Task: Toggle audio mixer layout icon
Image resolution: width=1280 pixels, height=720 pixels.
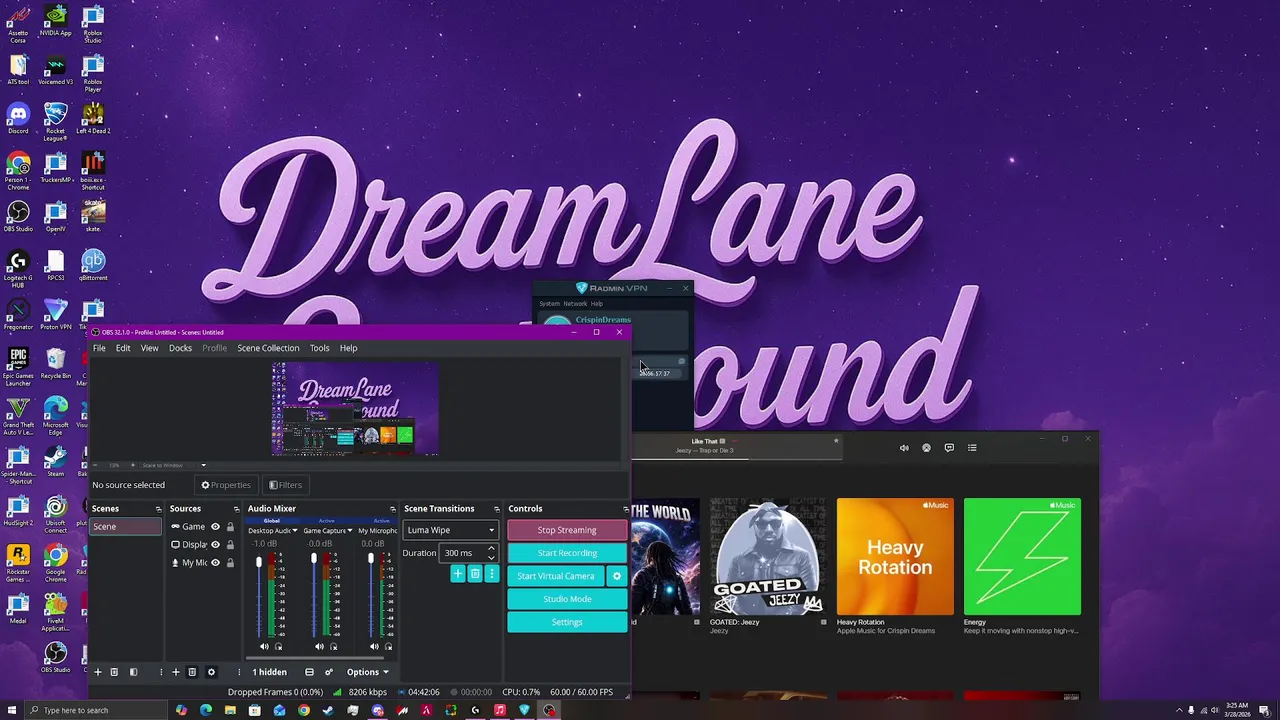Action: click(309, 672)
